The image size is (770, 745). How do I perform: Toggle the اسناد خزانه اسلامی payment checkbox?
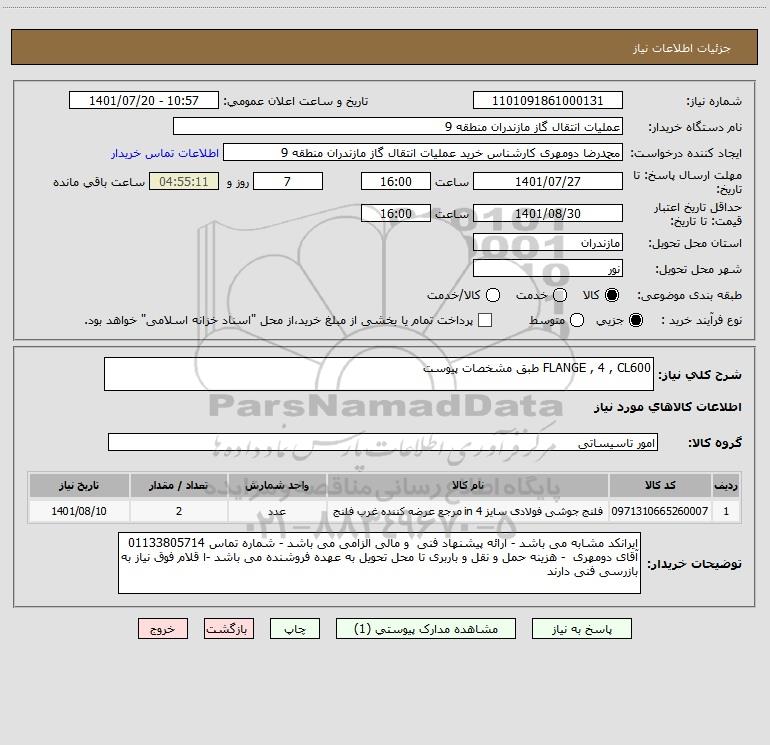485,320
